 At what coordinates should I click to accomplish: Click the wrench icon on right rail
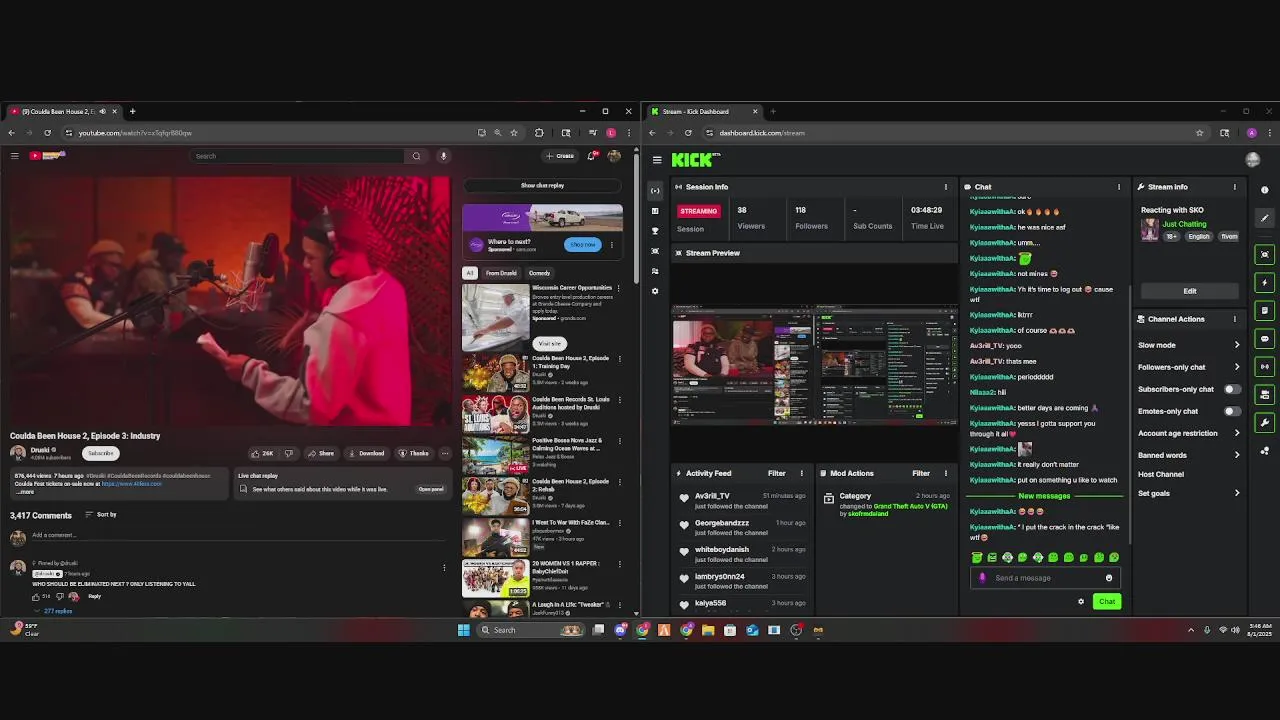[x=1265, y=423]
